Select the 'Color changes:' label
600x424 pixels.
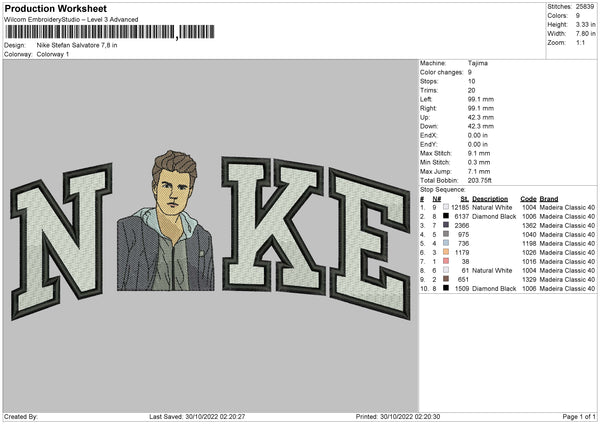pos(441,72)
